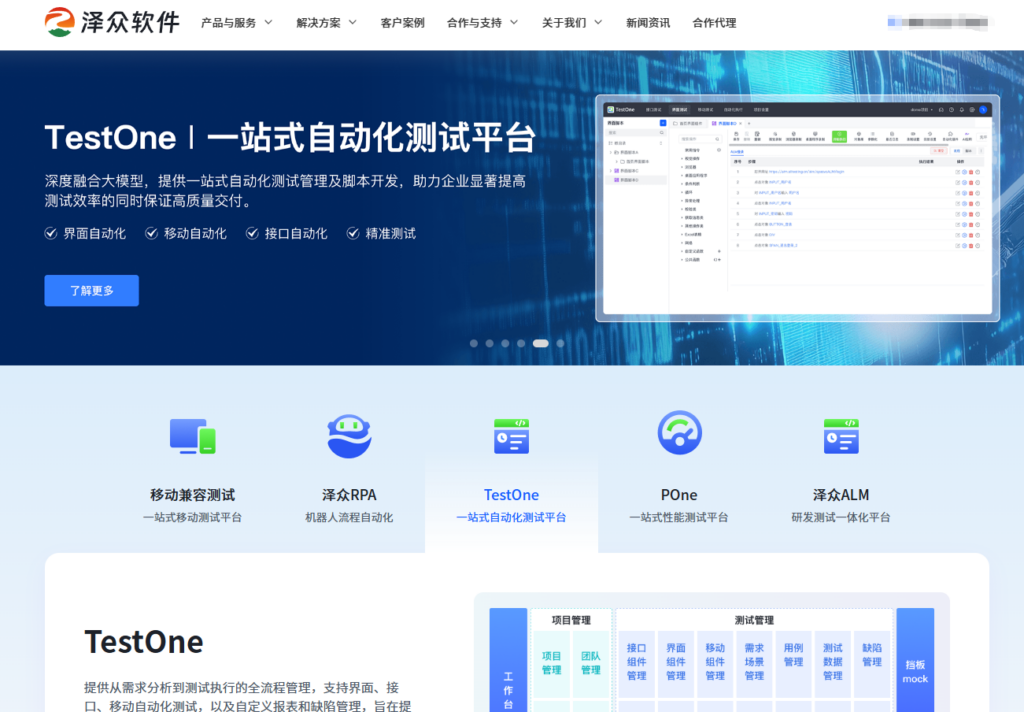Select the 客户案例 menu item
The width and height of the screenshot is (1024, 712).
pyautogui.click(x=403, y=21)
